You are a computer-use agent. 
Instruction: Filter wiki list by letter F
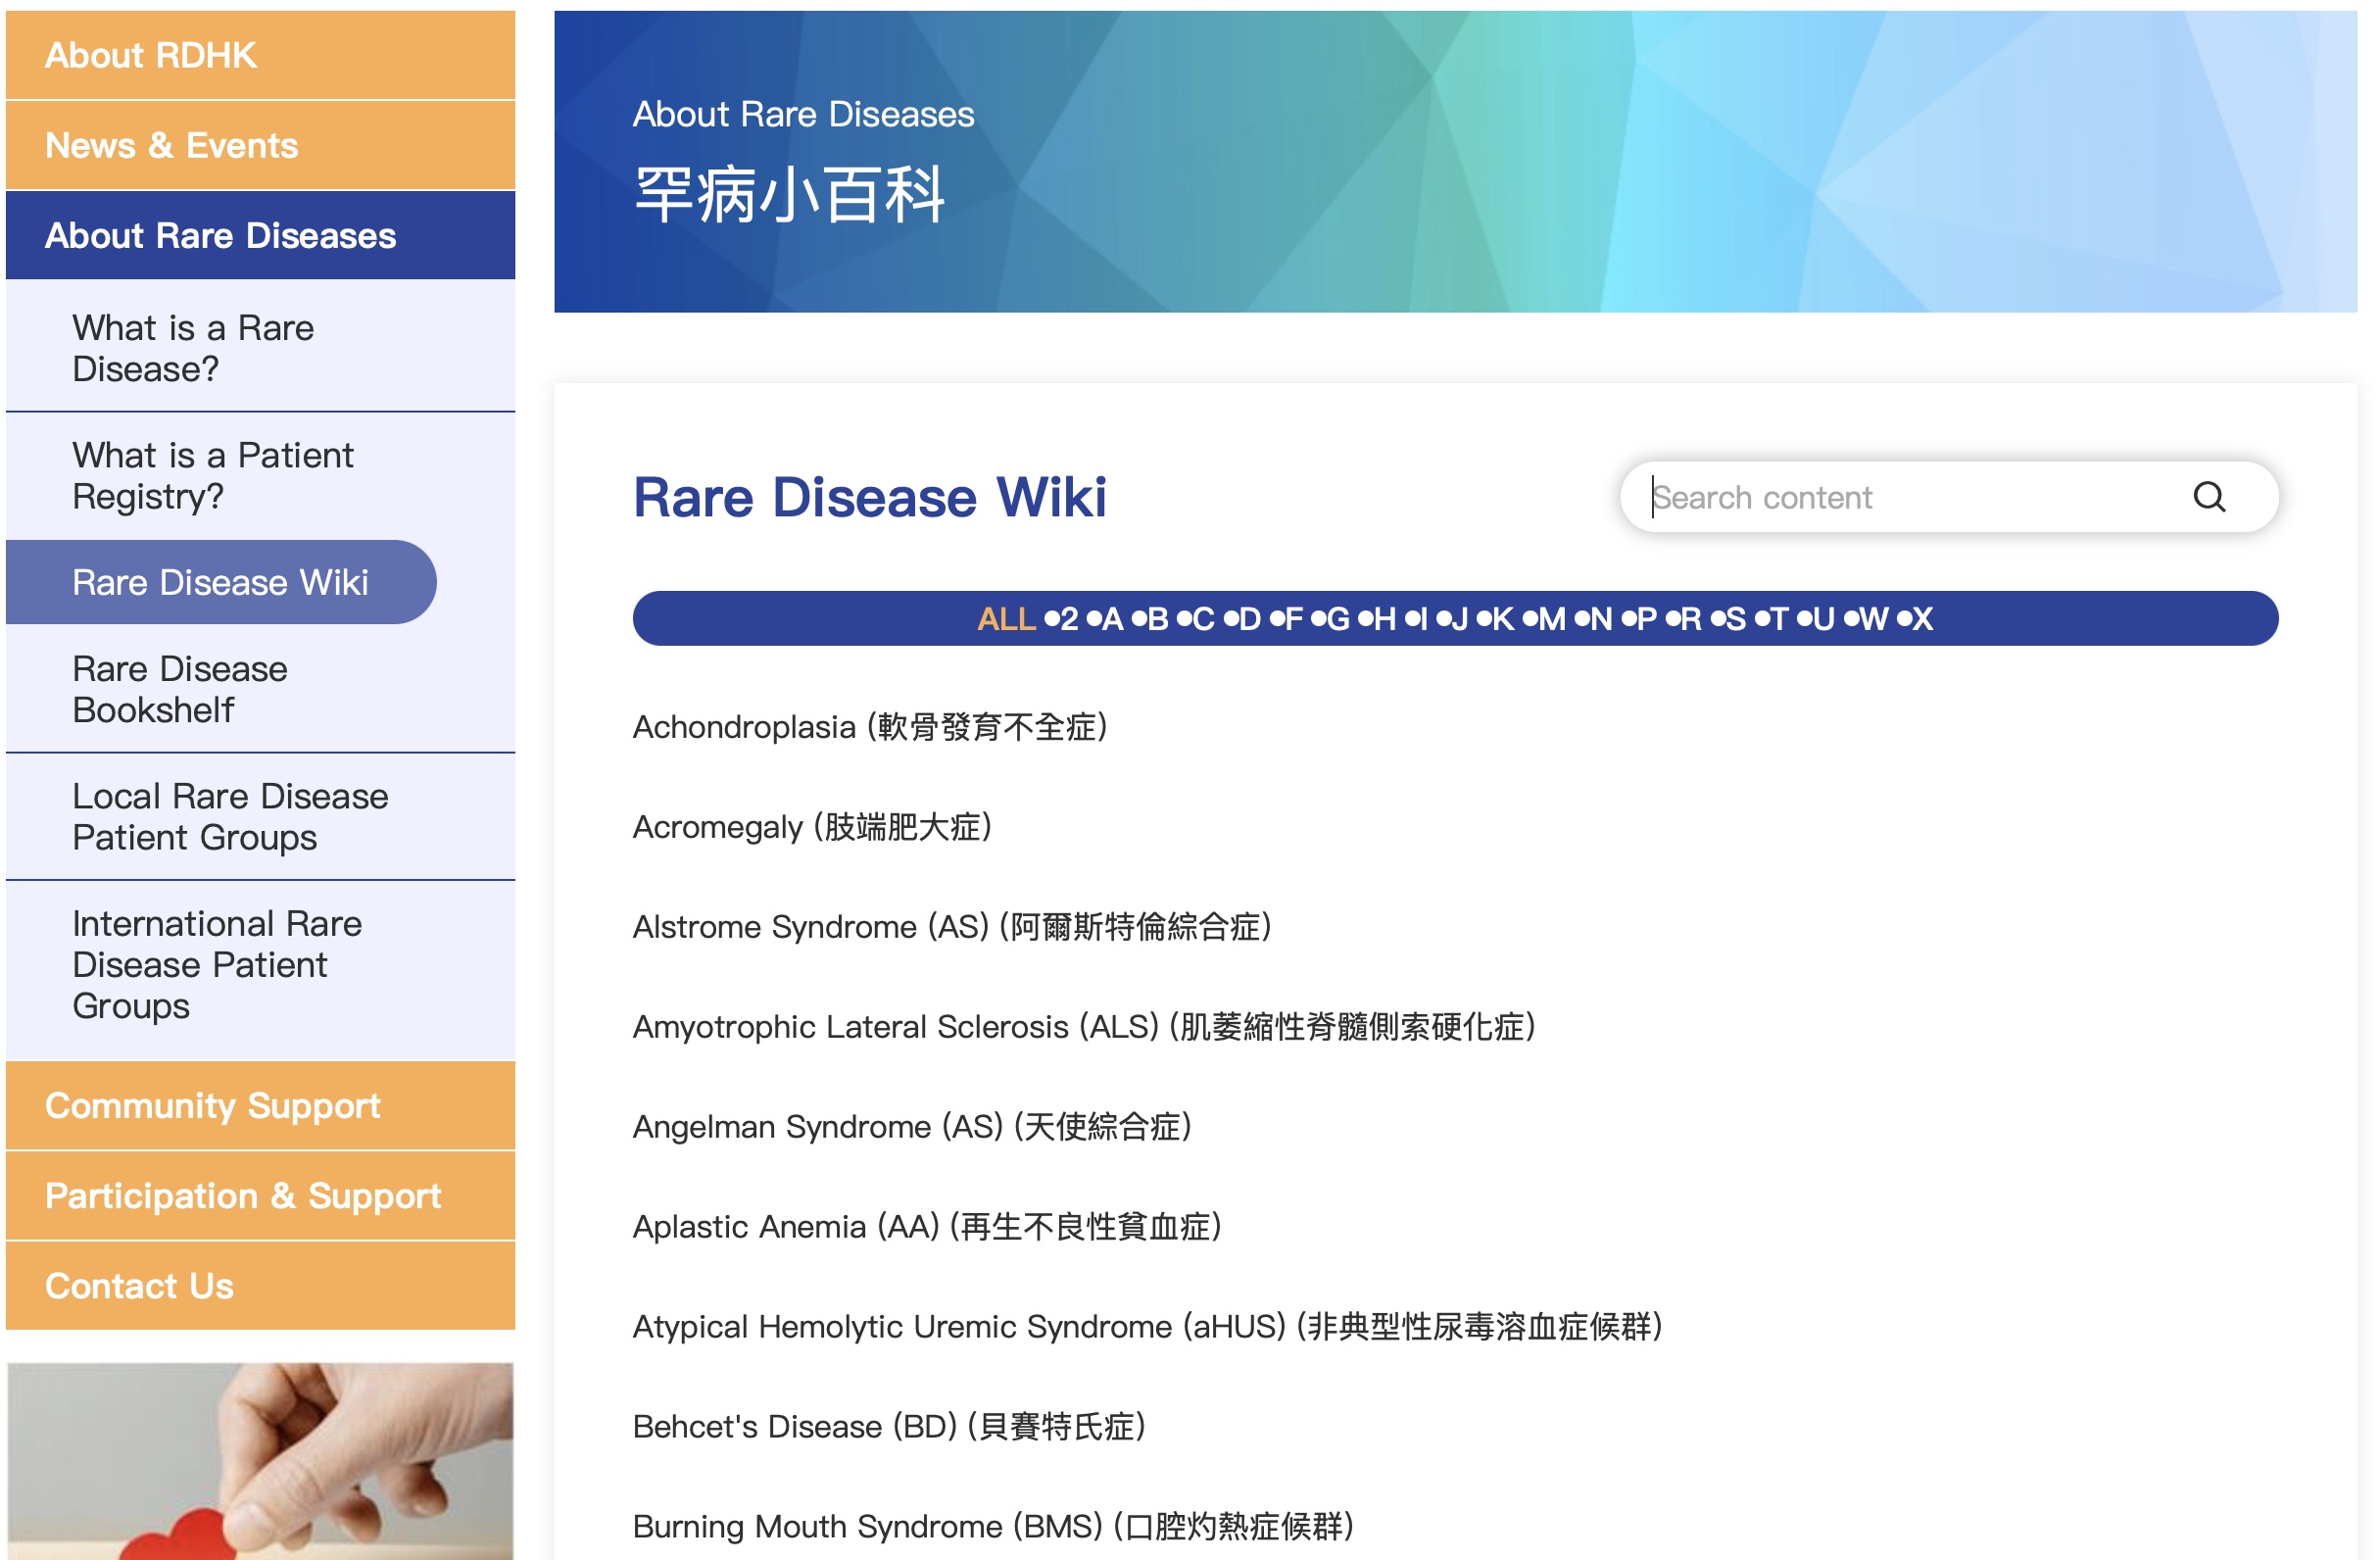pyautogui.click(x=1293, y=618)
